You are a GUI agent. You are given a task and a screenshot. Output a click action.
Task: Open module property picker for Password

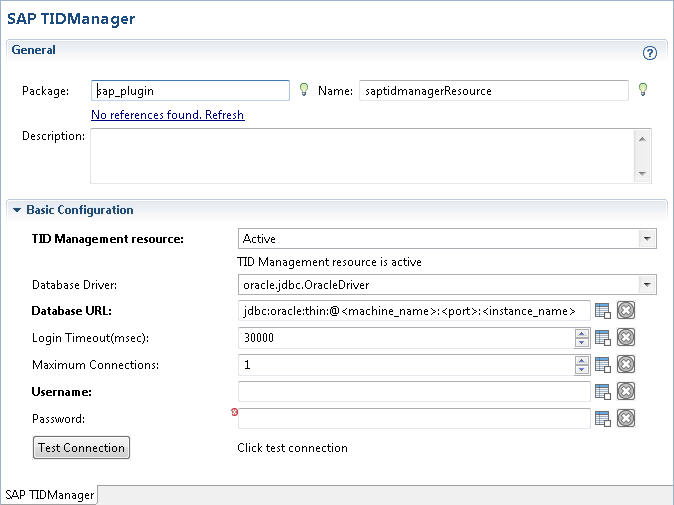pyautogui.click(x=603, y=419)
